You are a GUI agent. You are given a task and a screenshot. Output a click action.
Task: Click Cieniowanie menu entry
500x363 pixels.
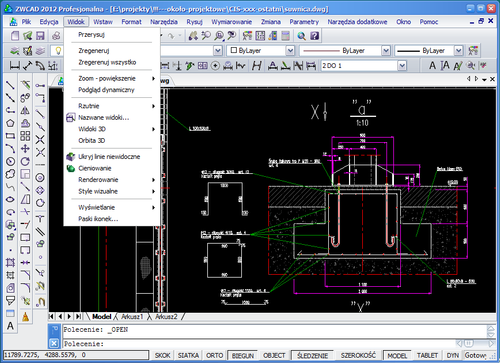pyautogui.click(x=112, y=168)
